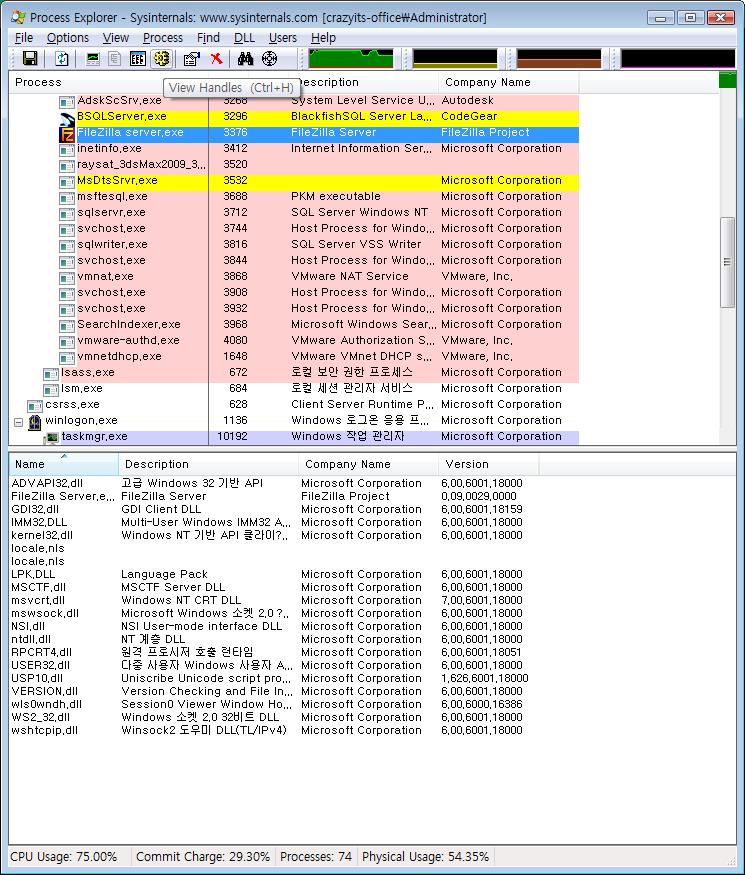Viewport: 745px width, 875px height.
Task: Click the lsm.exe process icon
Action: coord(51,390)
